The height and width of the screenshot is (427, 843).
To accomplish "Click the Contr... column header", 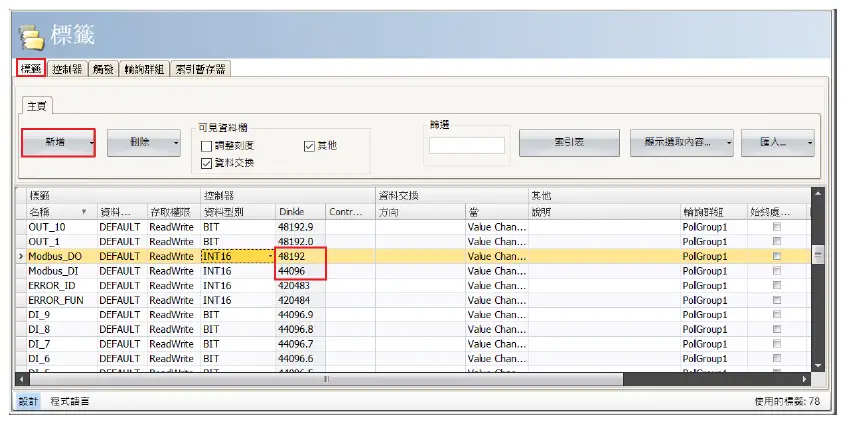I will point(349,212).
